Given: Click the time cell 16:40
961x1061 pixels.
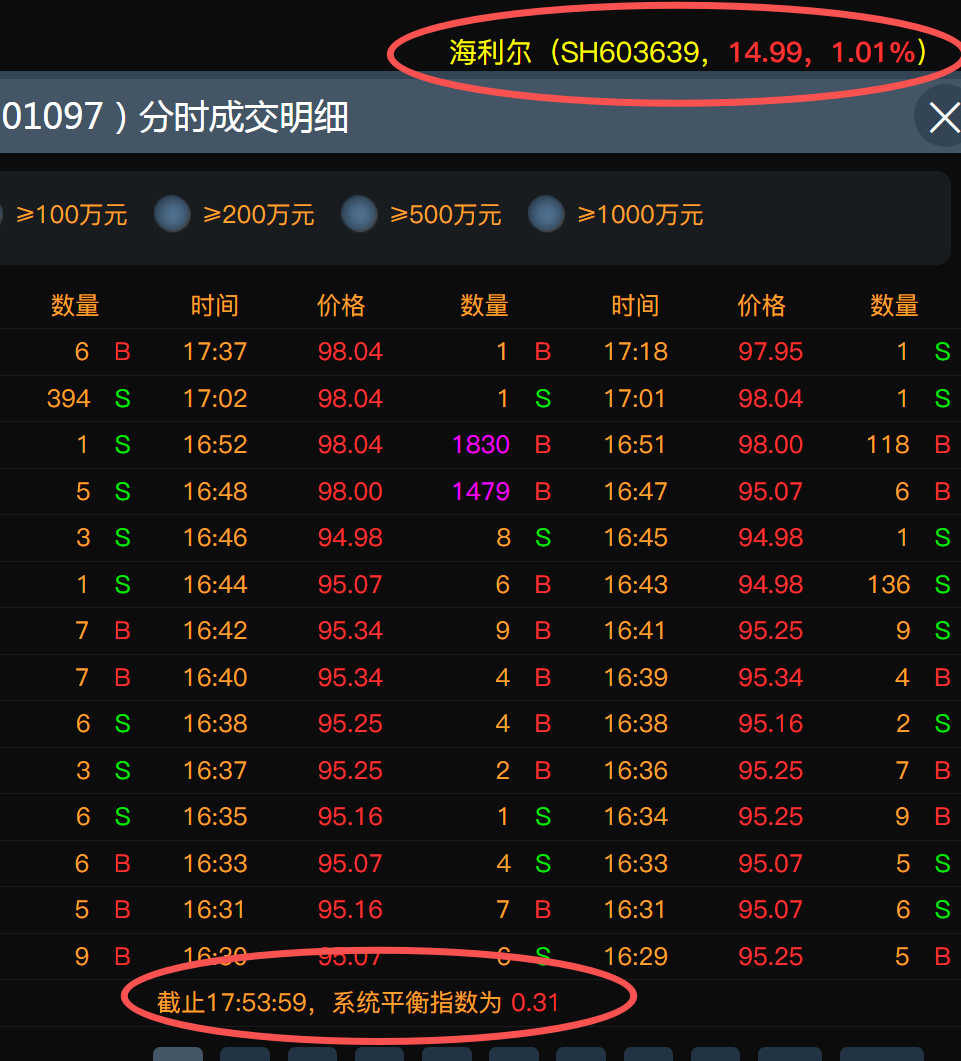Looking at the screenshot, I should (215, 677).
